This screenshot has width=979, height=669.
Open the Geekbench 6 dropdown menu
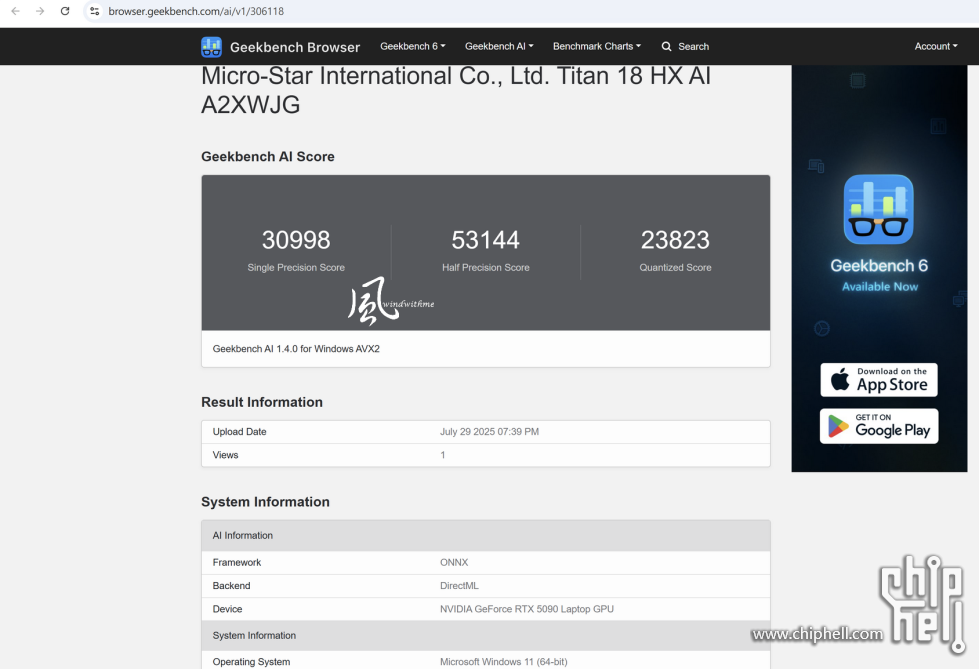(413, 46)
